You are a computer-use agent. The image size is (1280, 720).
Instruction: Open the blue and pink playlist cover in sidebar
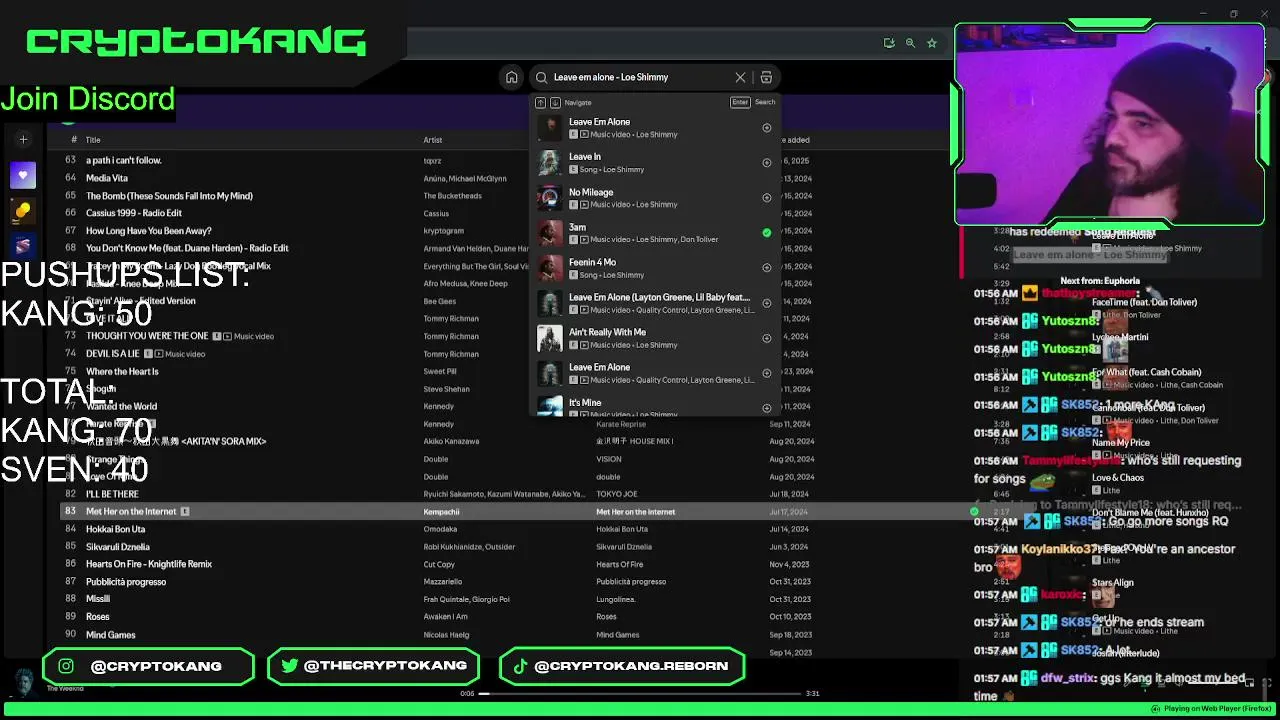coord(23,246)
